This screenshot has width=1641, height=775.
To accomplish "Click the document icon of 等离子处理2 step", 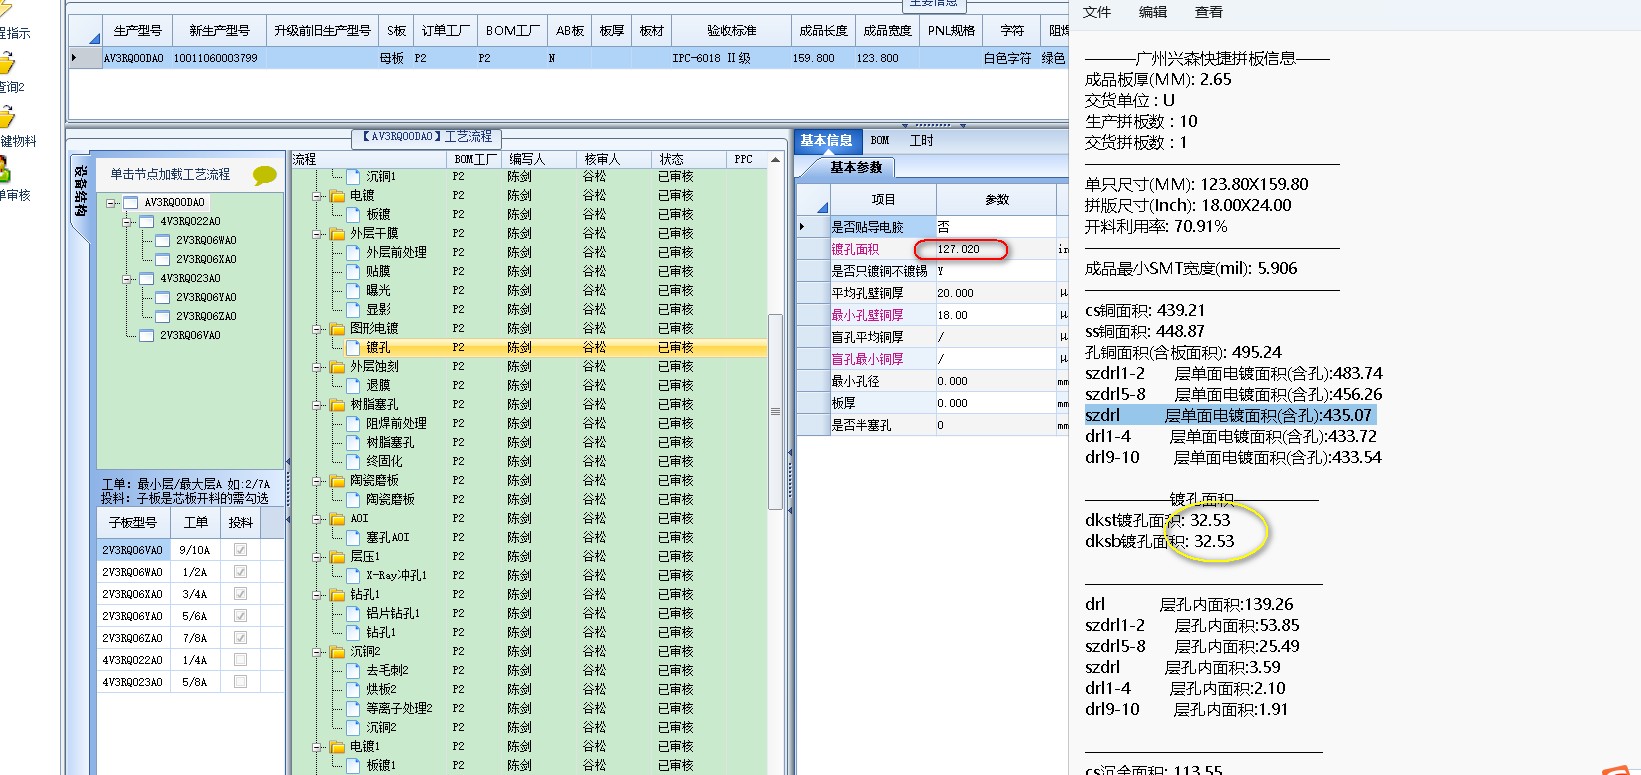I will point(353,708).
